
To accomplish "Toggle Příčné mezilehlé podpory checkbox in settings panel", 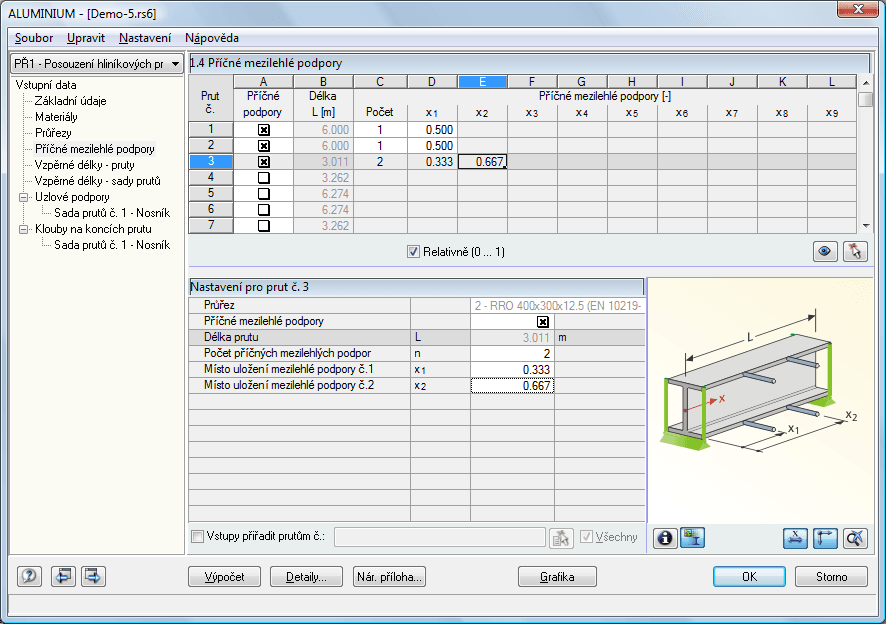I will (x=542, y=322).
